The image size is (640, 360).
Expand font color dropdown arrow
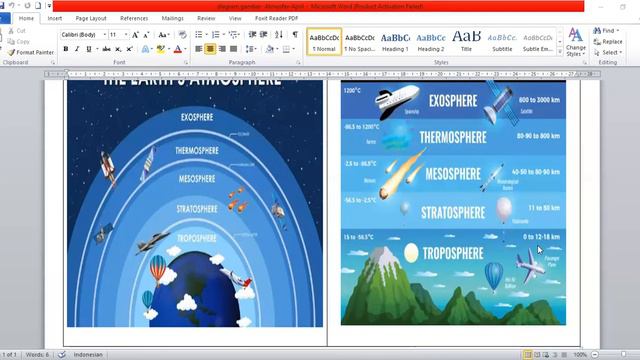pos(185,49)
